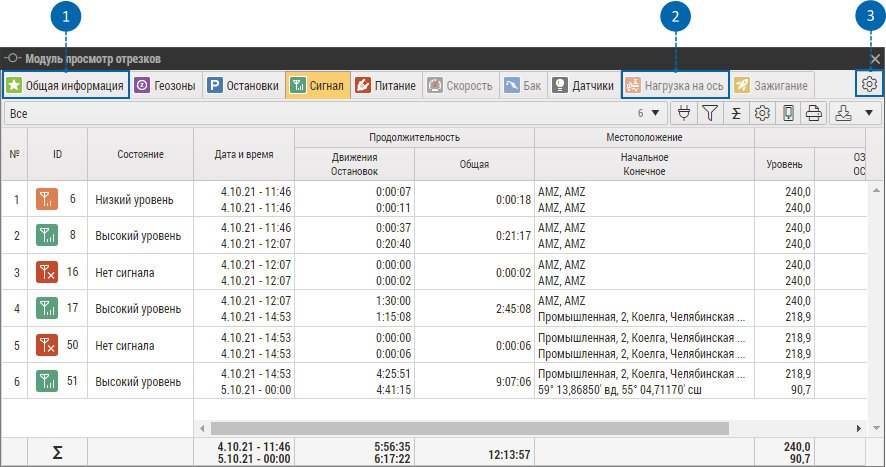Select the Сигнал tab
Image resolution: width=886 pixels, height=467 pixels.
[318, 85]
